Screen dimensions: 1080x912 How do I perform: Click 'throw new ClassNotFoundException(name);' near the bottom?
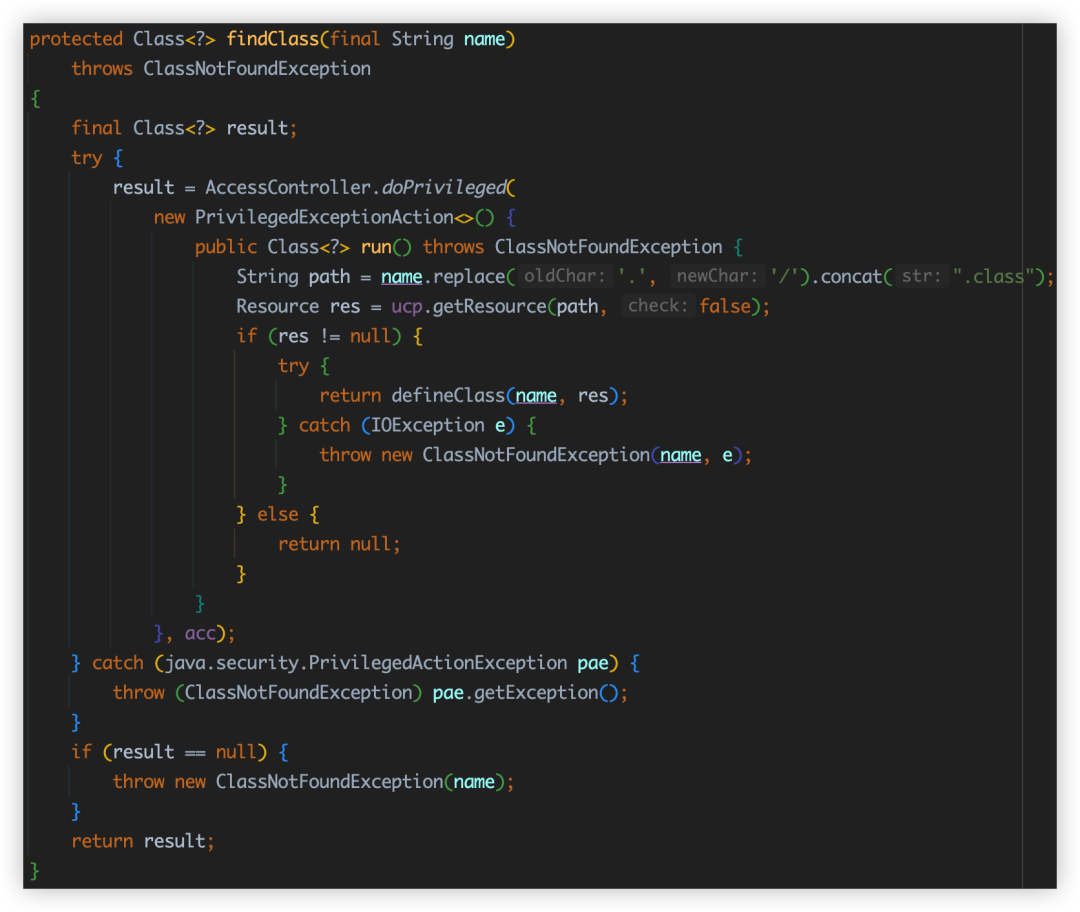pyautogui.click(x=313, y=781)
